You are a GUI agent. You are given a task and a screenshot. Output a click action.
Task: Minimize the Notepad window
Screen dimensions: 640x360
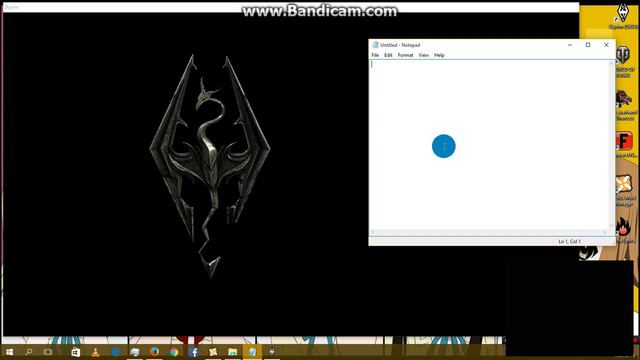[570, 45]
